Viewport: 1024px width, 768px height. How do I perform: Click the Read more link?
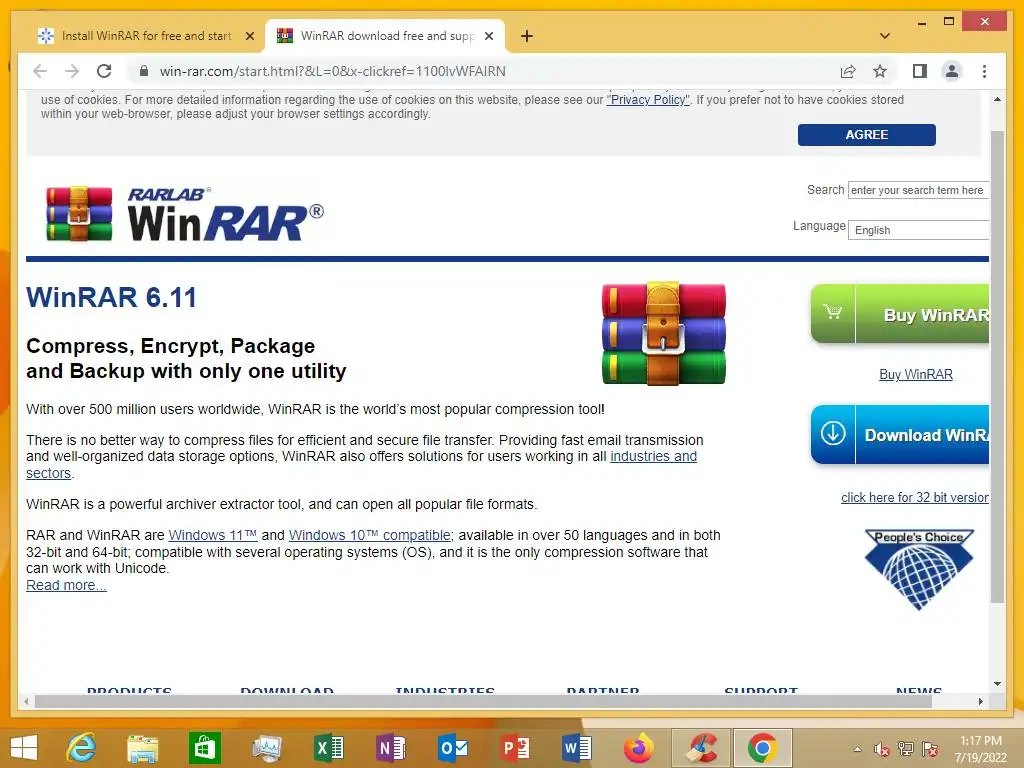(66, 586)
